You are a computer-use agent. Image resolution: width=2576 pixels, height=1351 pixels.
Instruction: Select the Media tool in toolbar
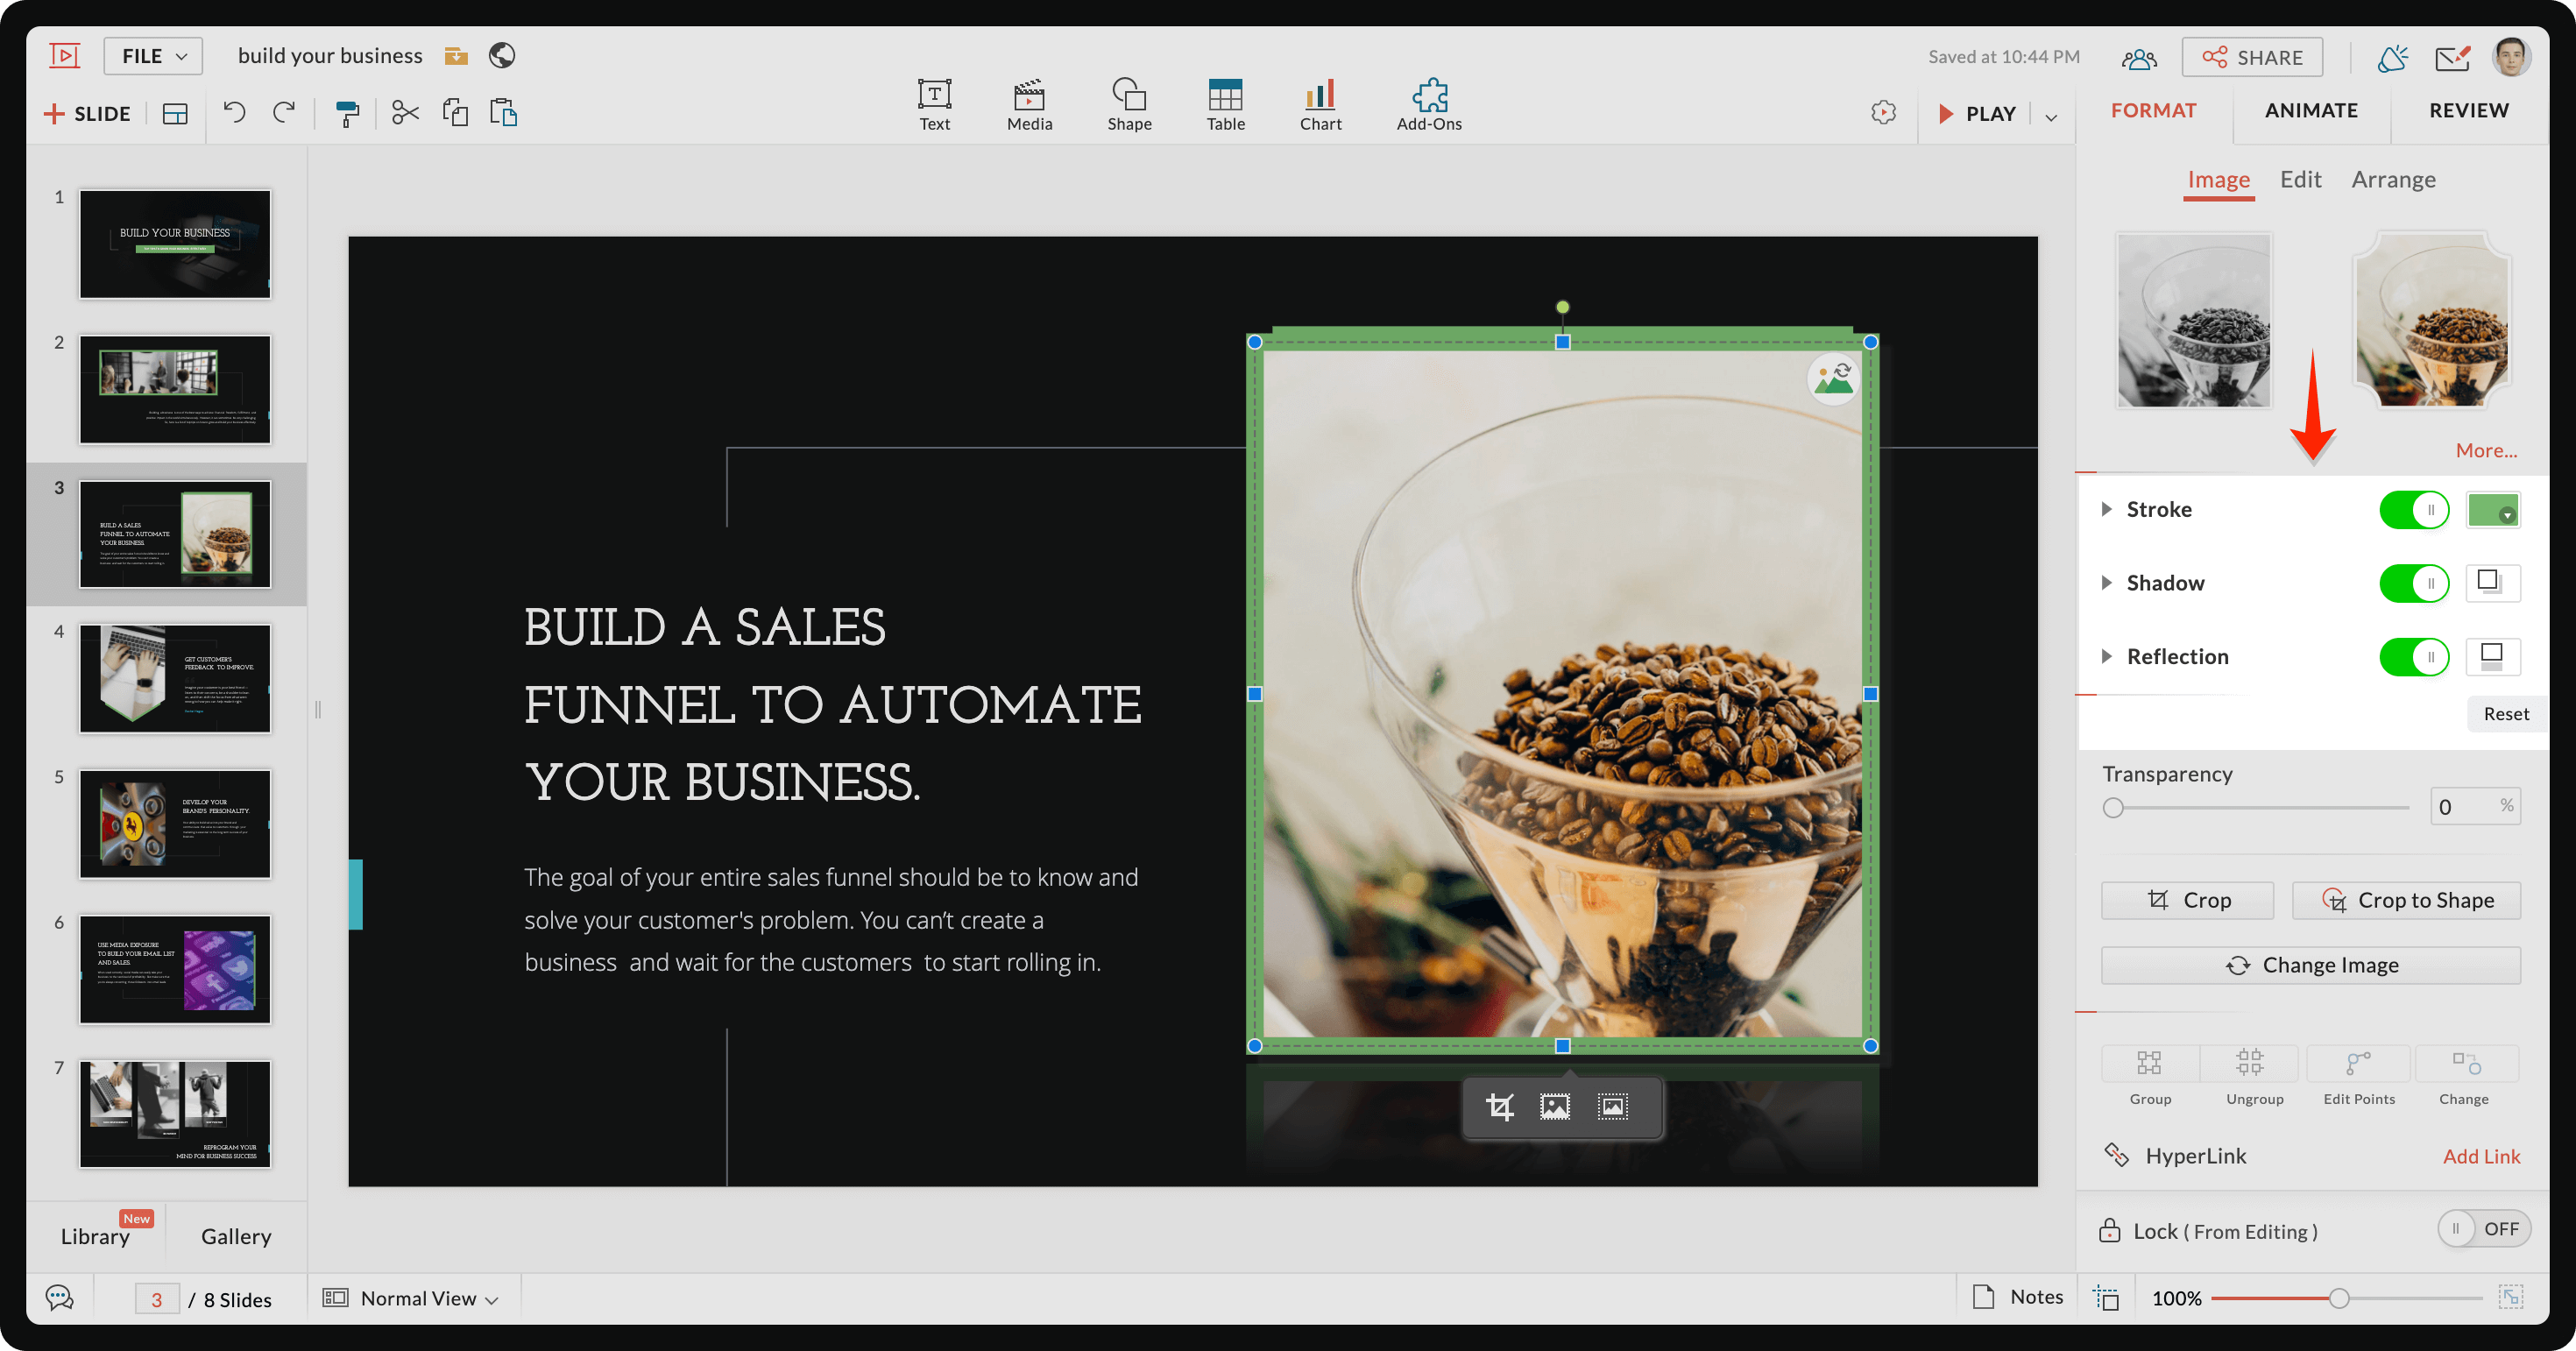pyautogui.click(x=1027, y=101)
